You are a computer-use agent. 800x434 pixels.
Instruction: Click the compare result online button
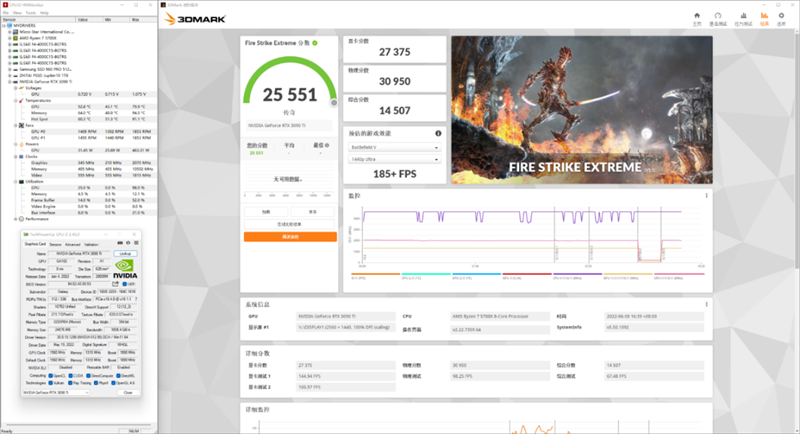pyautogui.click(x=289, y=224)
